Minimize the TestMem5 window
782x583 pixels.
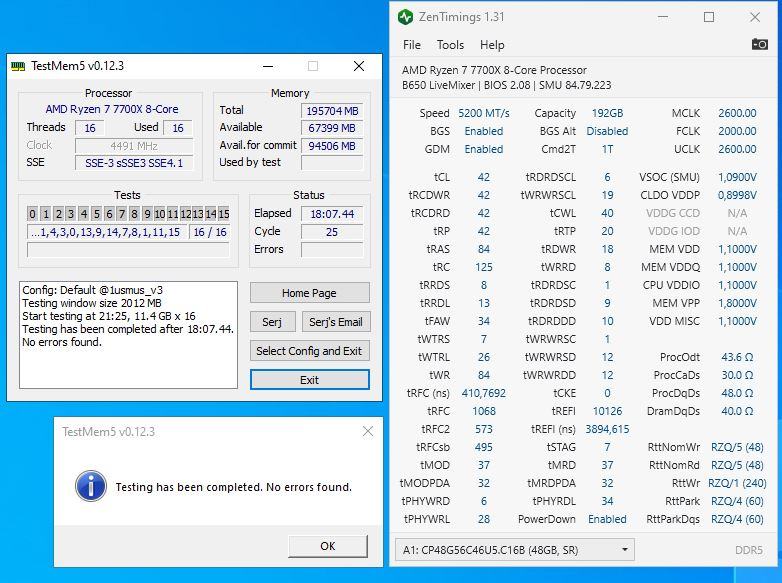point(268,66)
